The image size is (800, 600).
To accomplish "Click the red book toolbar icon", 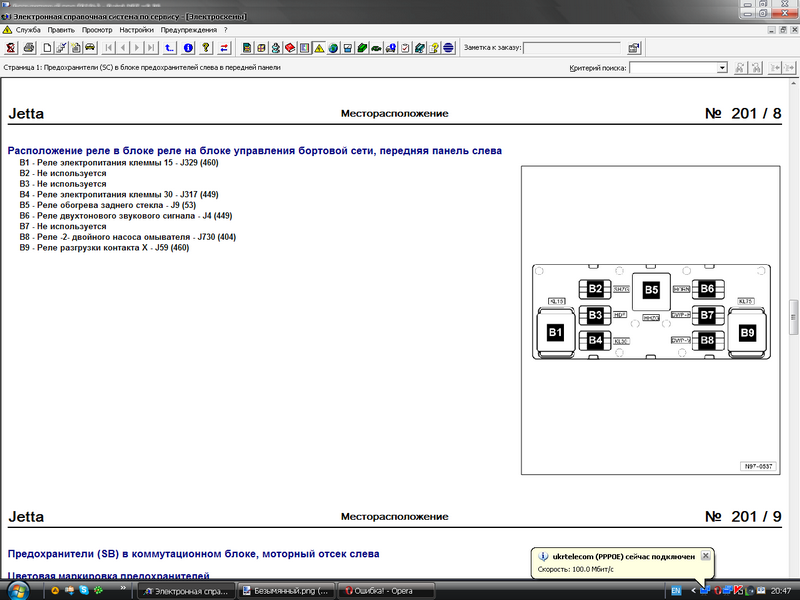I will (290, 48).
